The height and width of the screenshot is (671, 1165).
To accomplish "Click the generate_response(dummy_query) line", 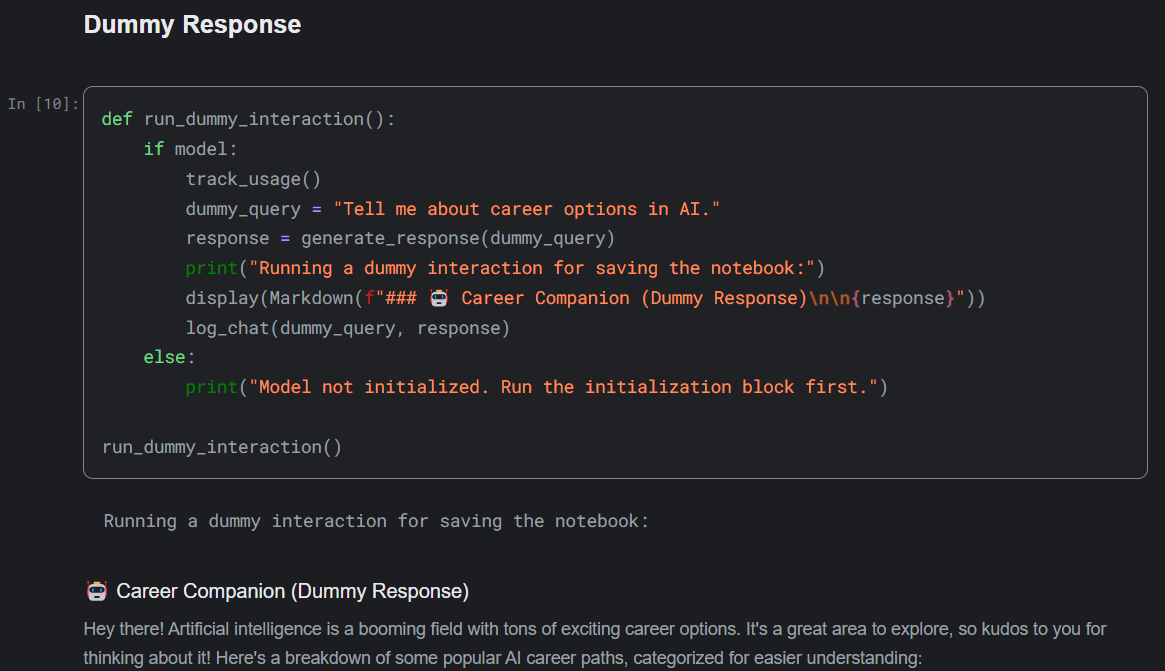I will pos(400,239).
